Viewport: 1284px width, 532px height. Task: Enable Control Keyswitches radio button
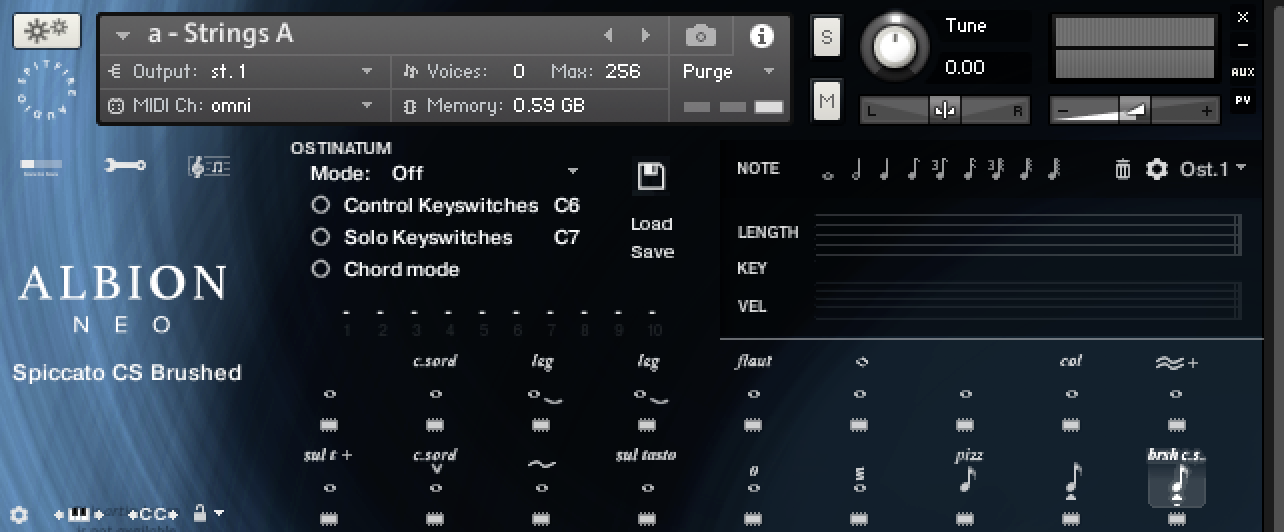click(x=321, y=205)
